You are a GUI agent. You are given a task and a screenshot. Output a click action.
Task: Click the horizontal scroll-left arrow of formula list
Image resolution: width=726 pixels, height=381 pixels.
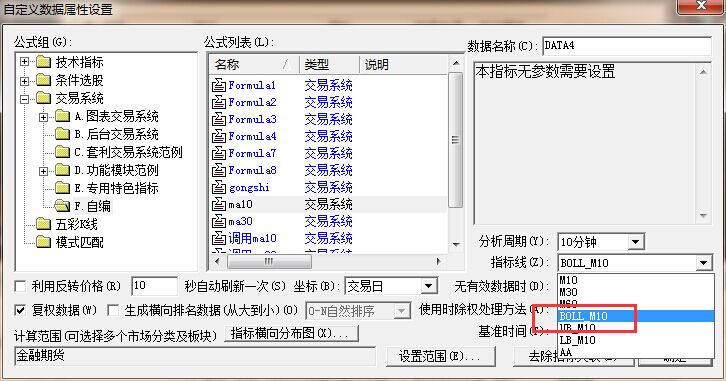(x=218, y=262)
